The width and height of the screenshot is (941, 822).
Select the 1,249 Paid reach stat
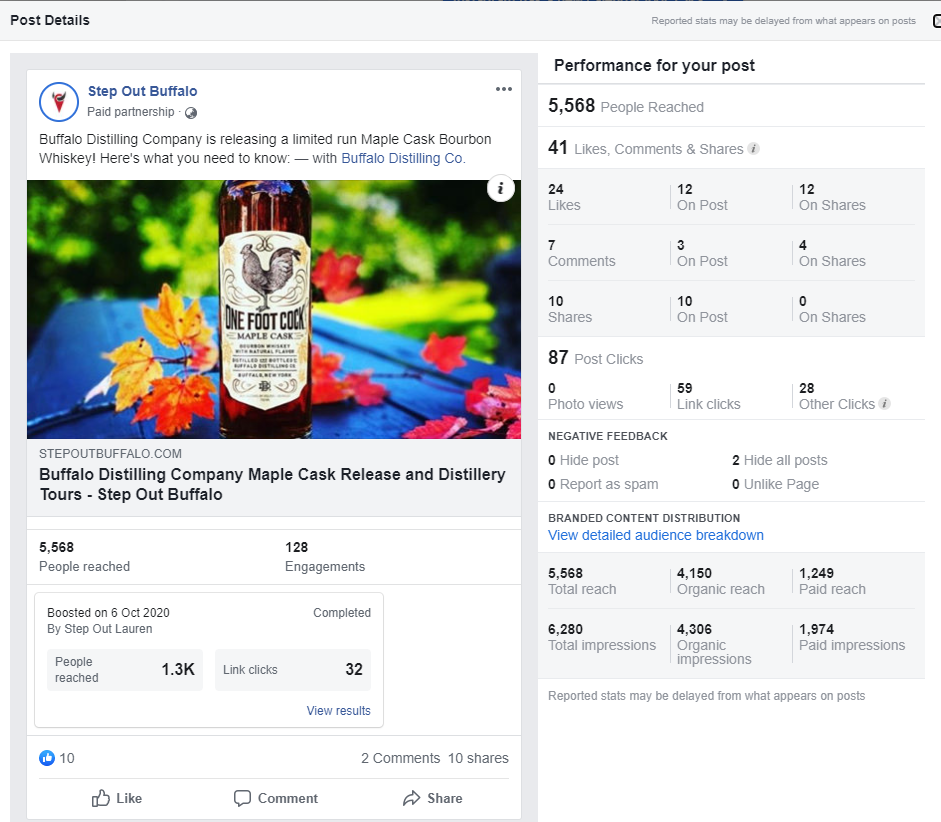pos(832,581)
